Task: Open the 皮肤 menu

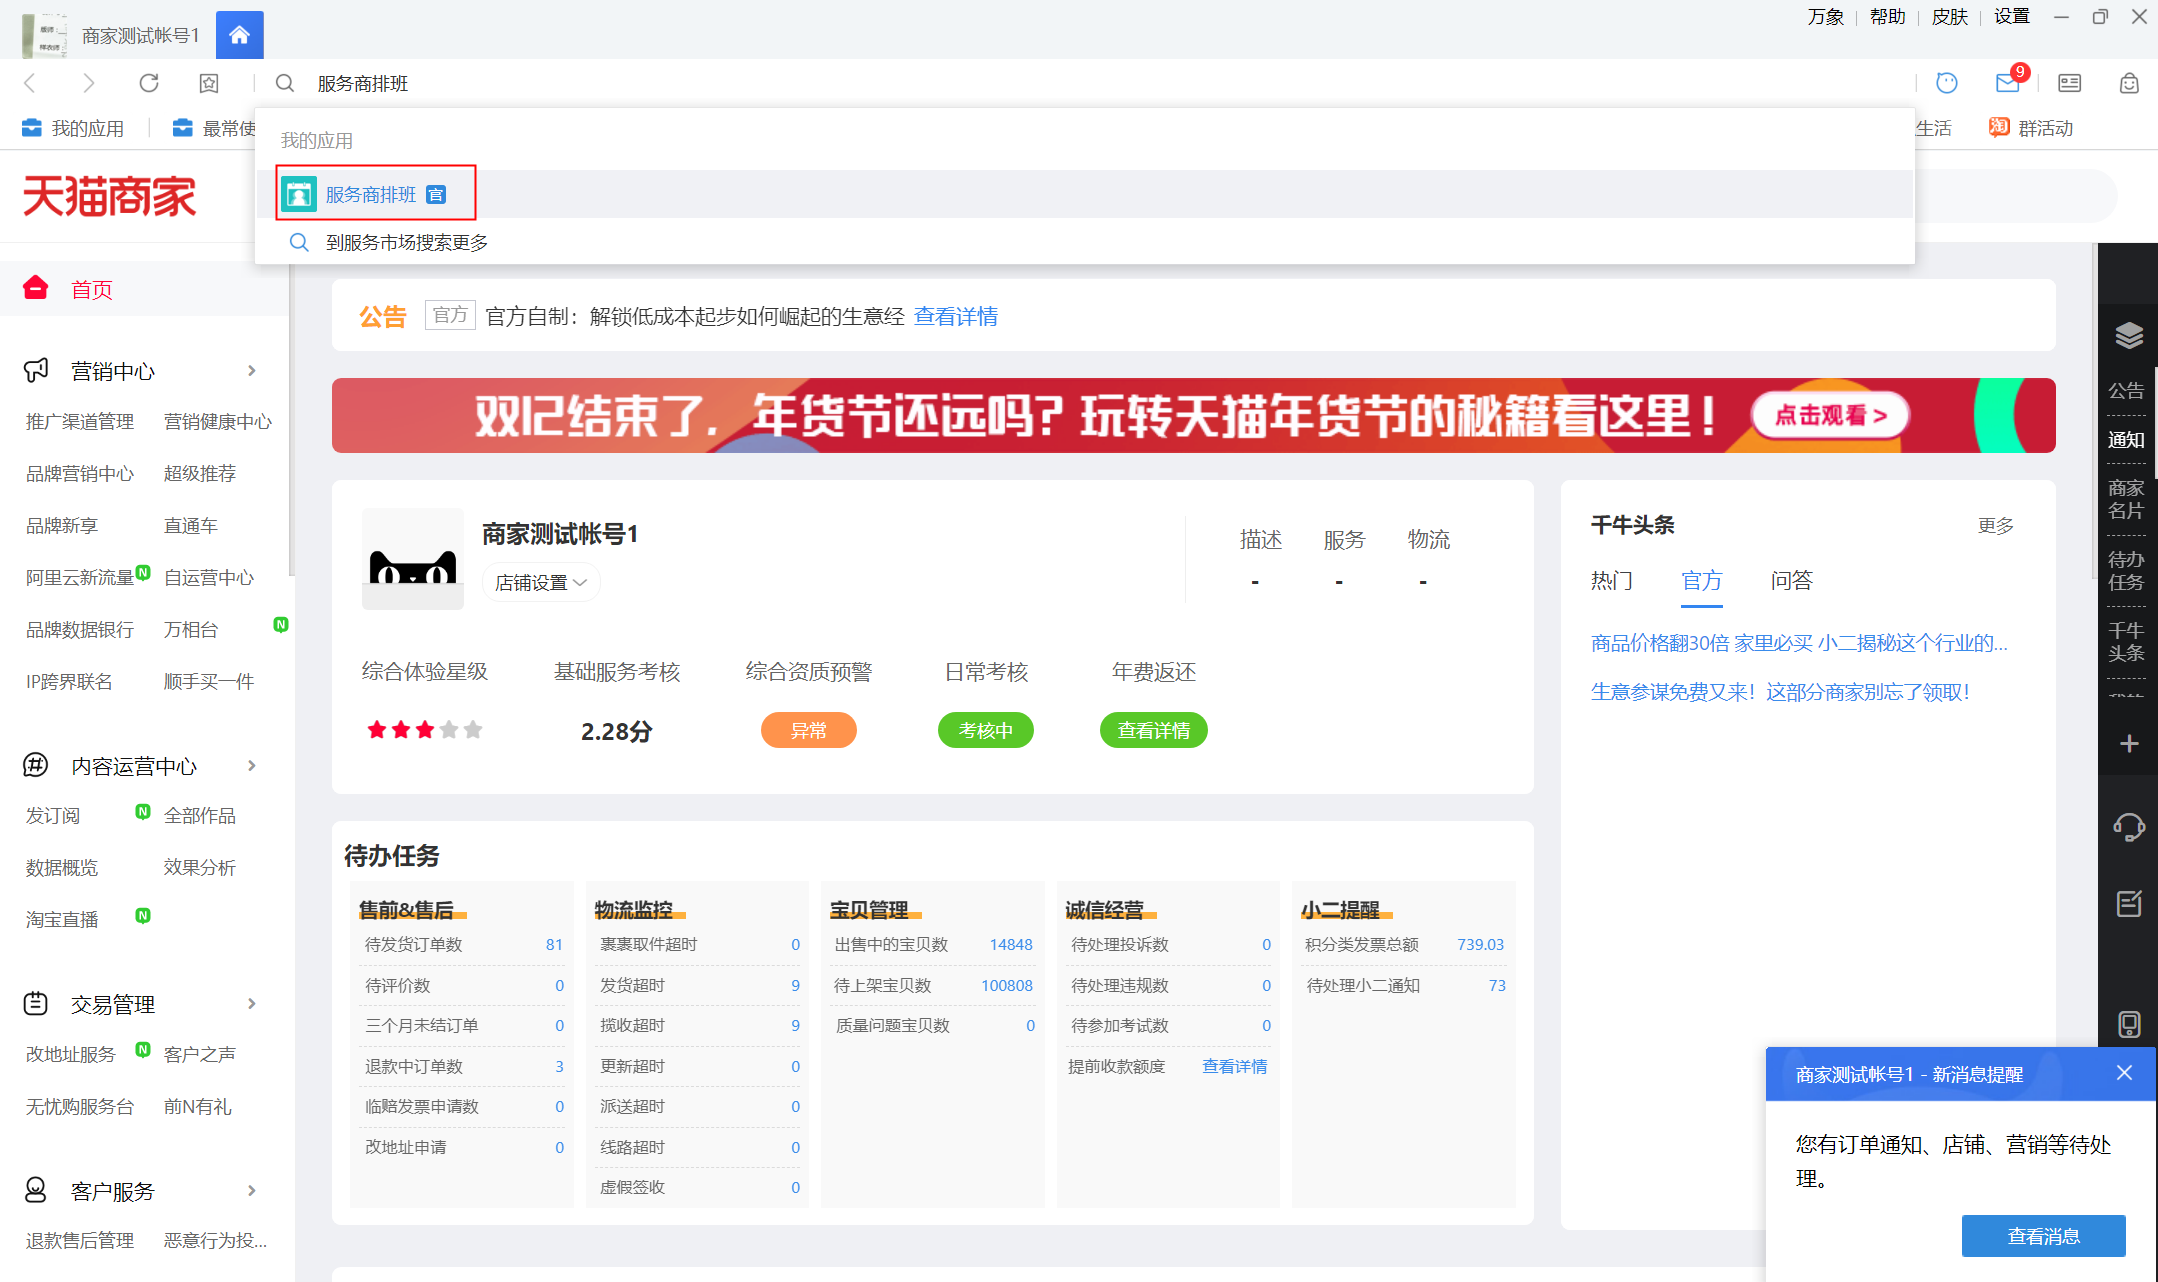Action: point(1950,17)
